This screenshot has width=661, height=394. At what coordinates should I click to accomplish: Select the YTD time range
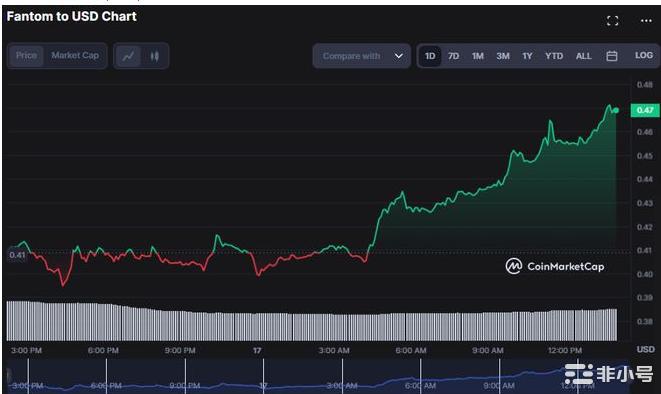pyautogui.click(x=554, y=56)
